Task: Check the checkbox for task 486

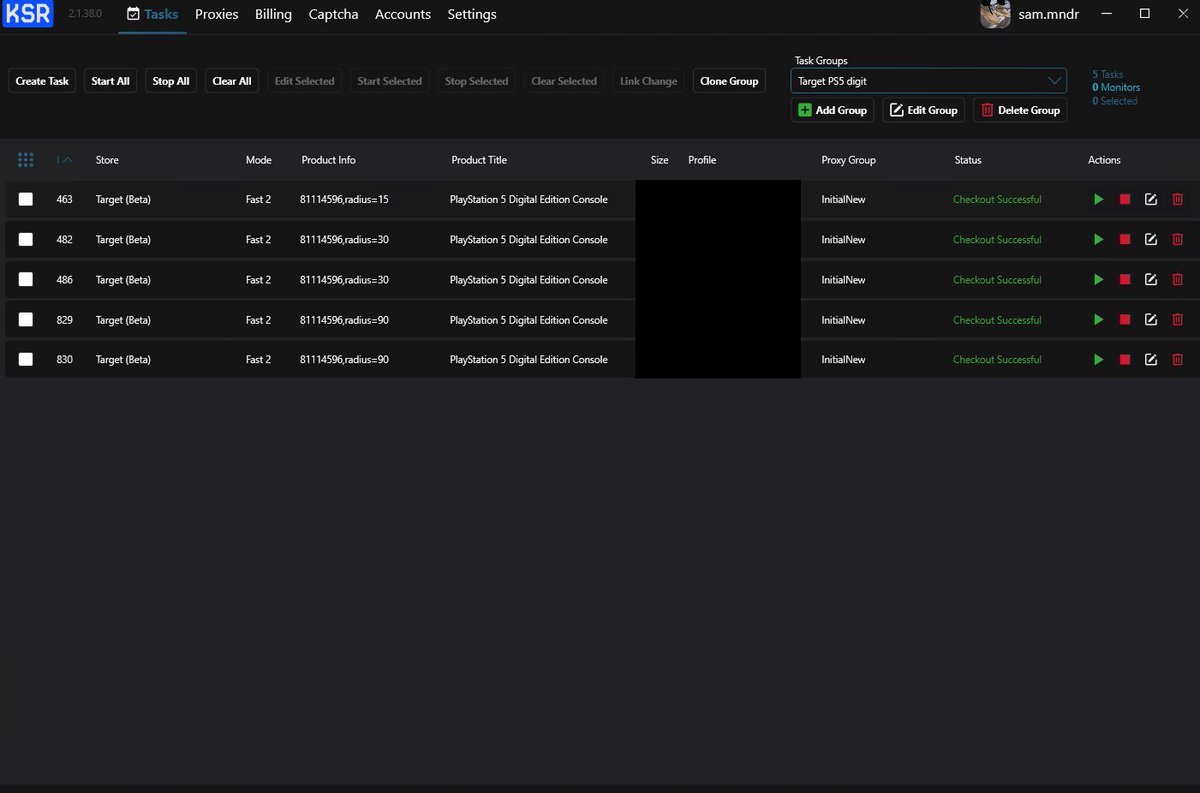Action: [x=26, y=280]
